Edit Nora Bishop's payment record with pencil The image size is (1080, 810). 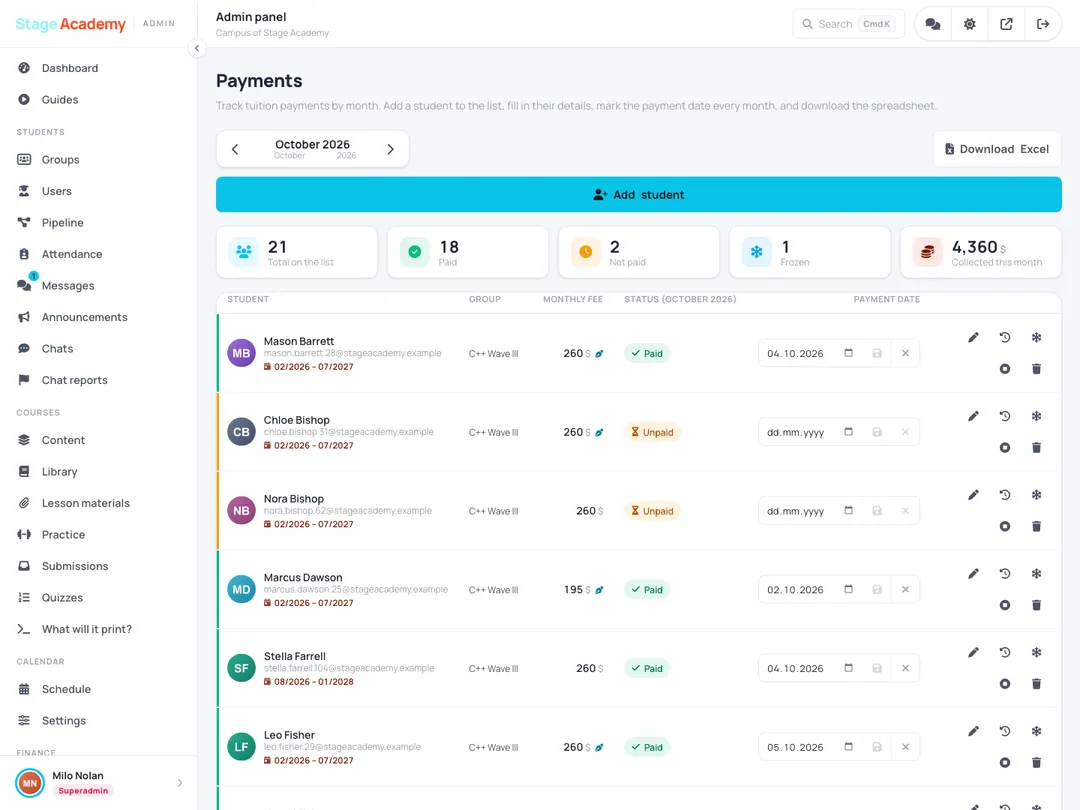point(973,495)
